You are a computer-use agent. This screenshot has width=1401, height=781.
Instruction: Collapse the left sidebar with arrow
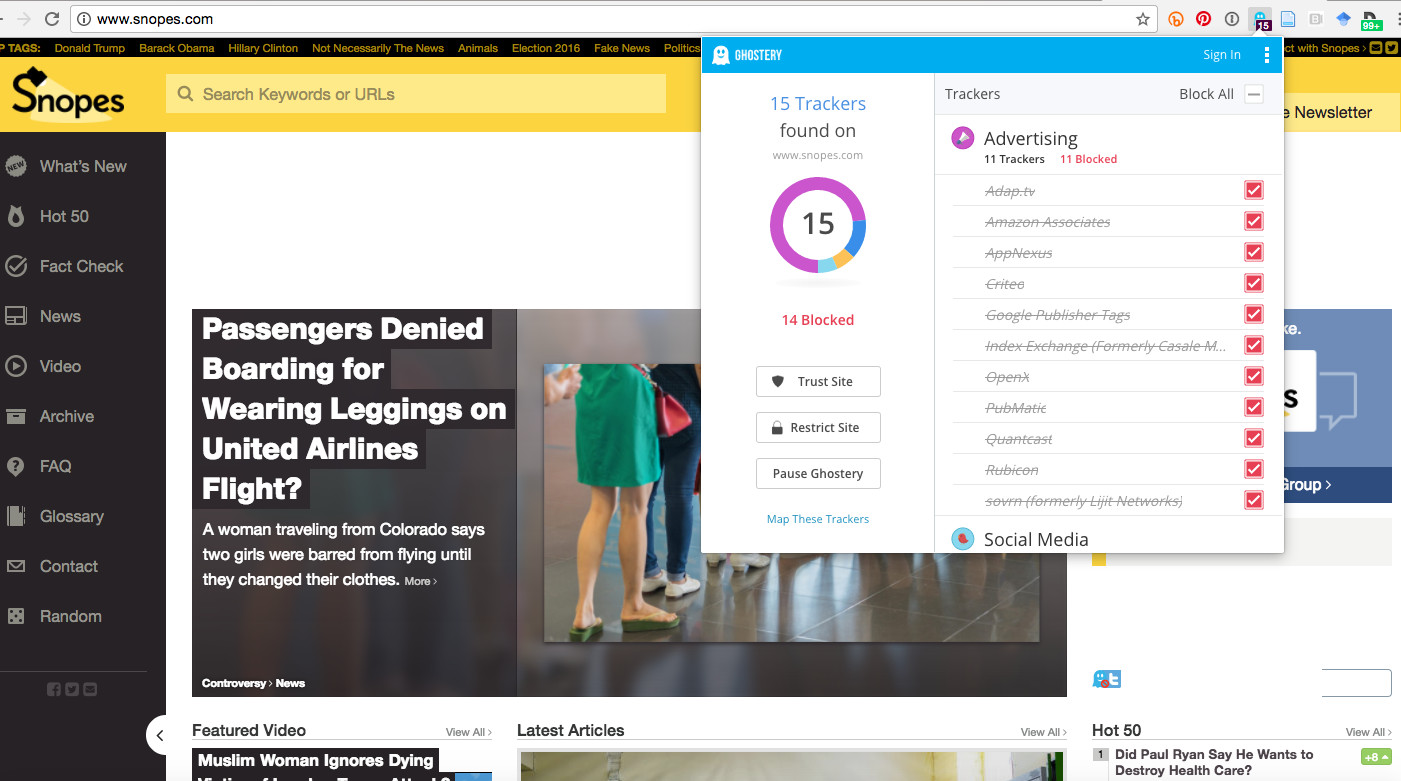(158, 735)
